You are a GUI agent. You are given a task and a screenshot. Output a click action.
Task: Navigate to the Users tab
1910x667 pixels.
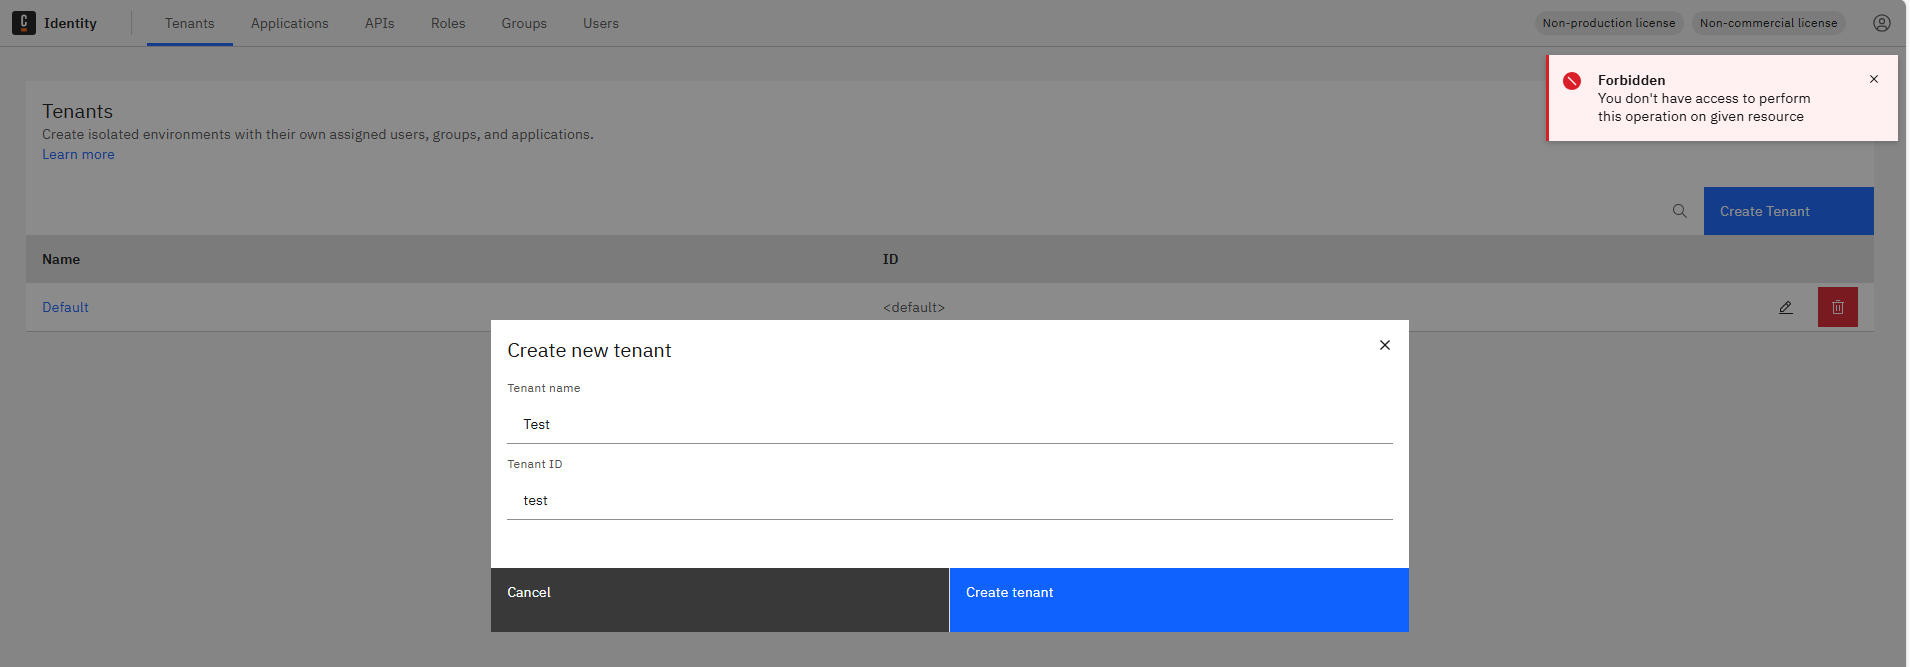click(x=600, y=23)
